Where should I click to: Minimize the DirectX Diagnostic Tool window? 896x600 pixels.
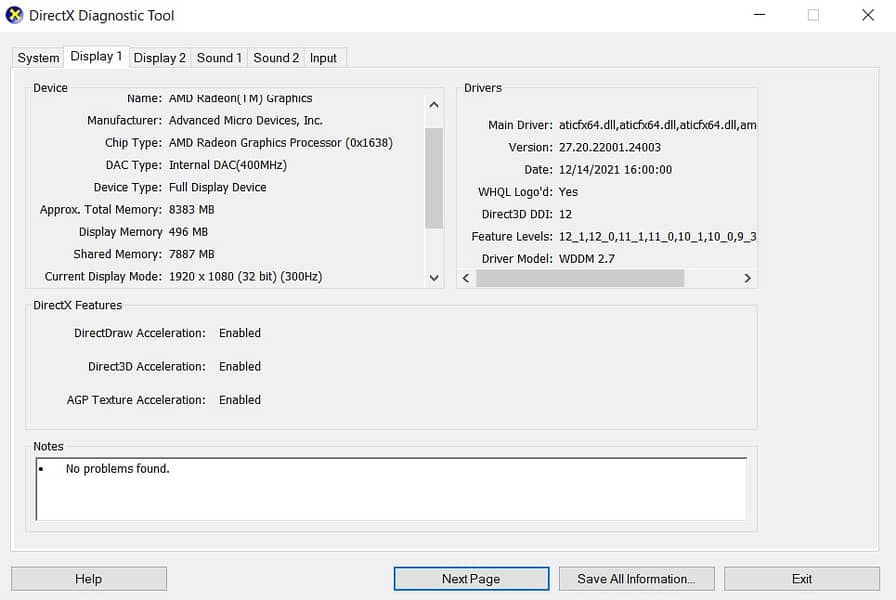click(758, 15)
